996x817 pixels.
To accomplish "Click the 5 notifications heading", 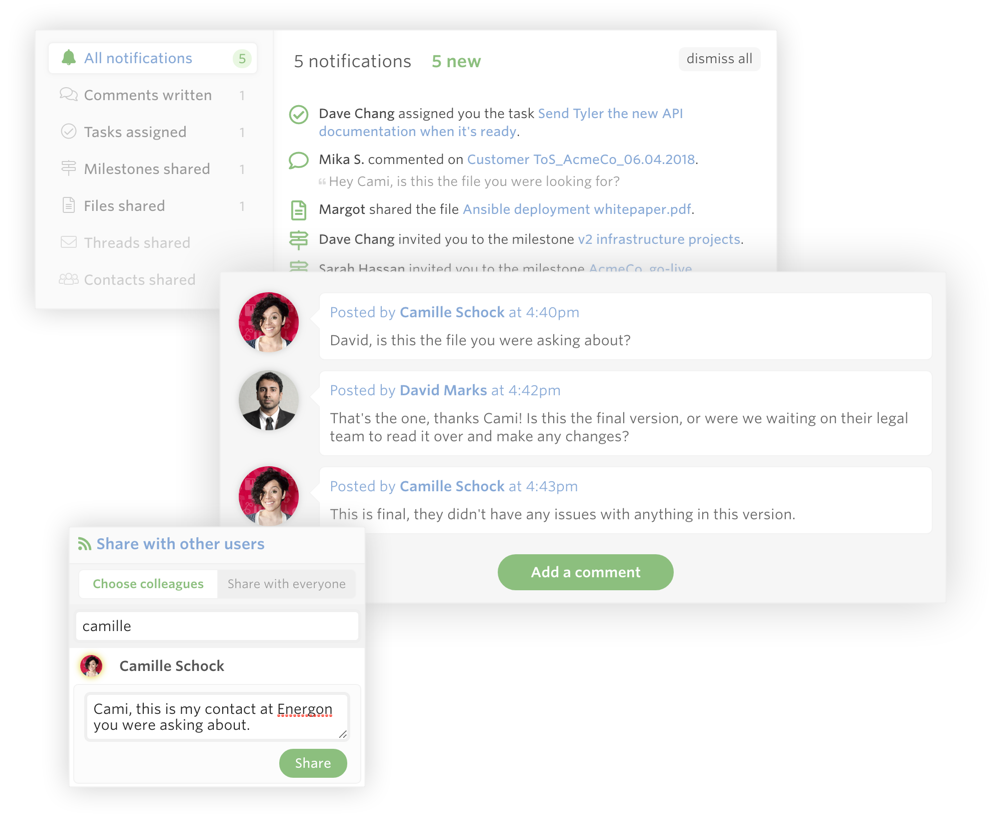I will coord(353,62).
